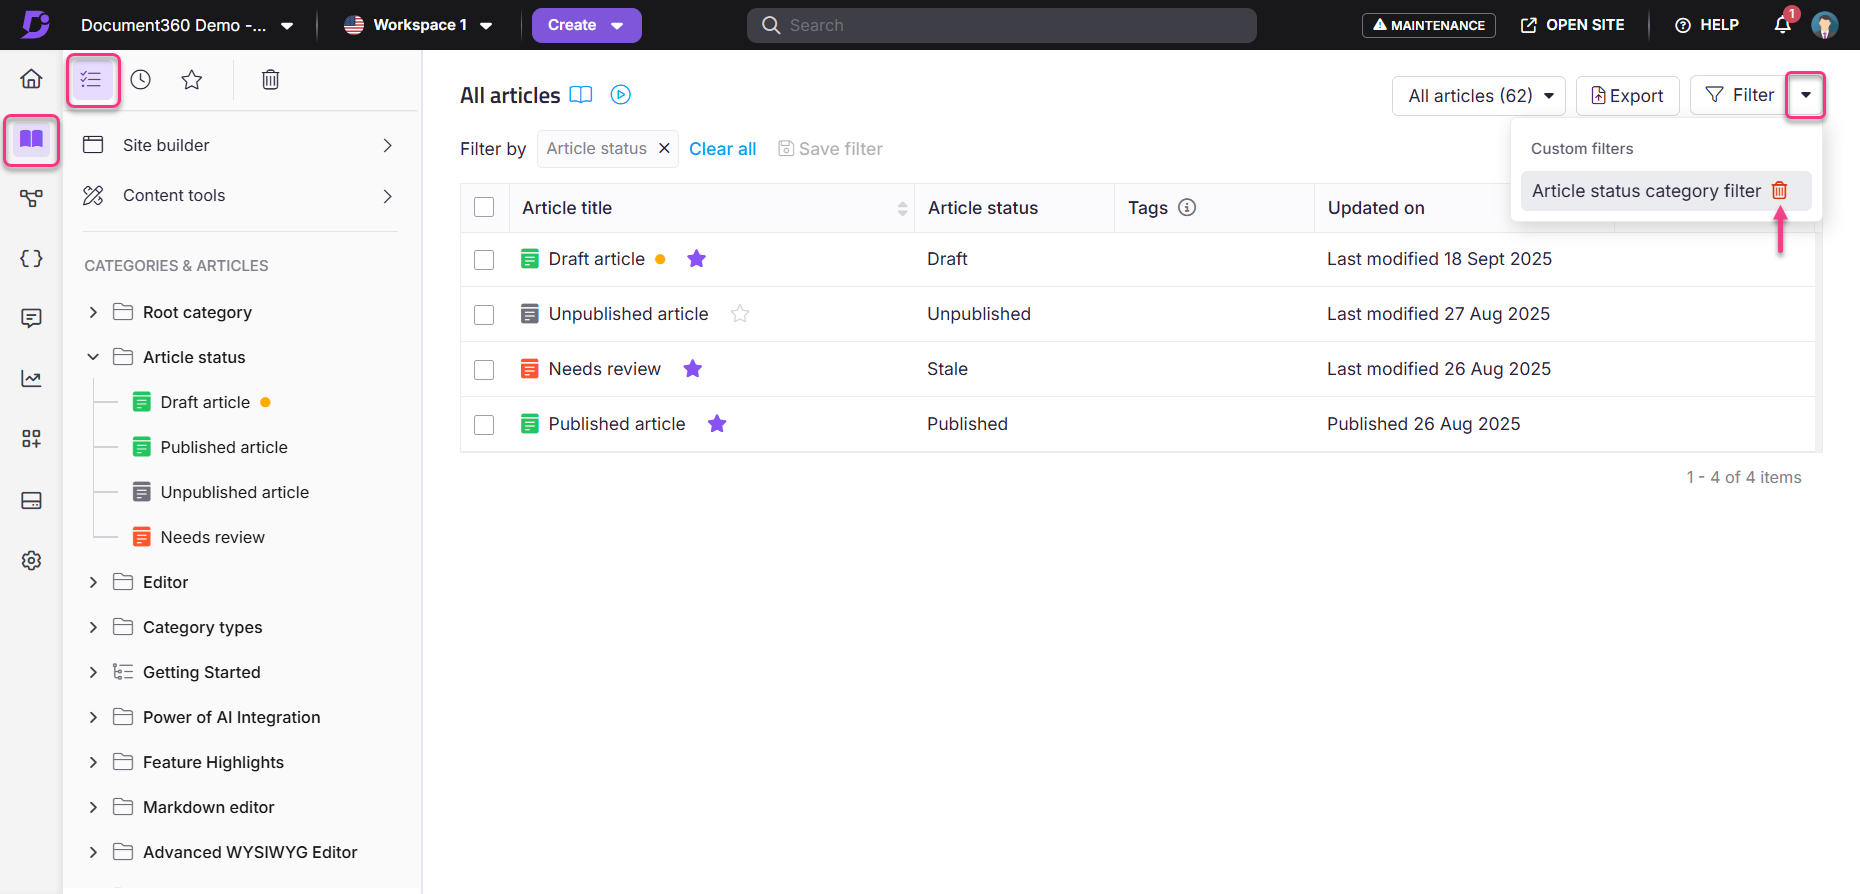Collapse the Article status category
This screenshot has width=1860, height=894.
93,357
